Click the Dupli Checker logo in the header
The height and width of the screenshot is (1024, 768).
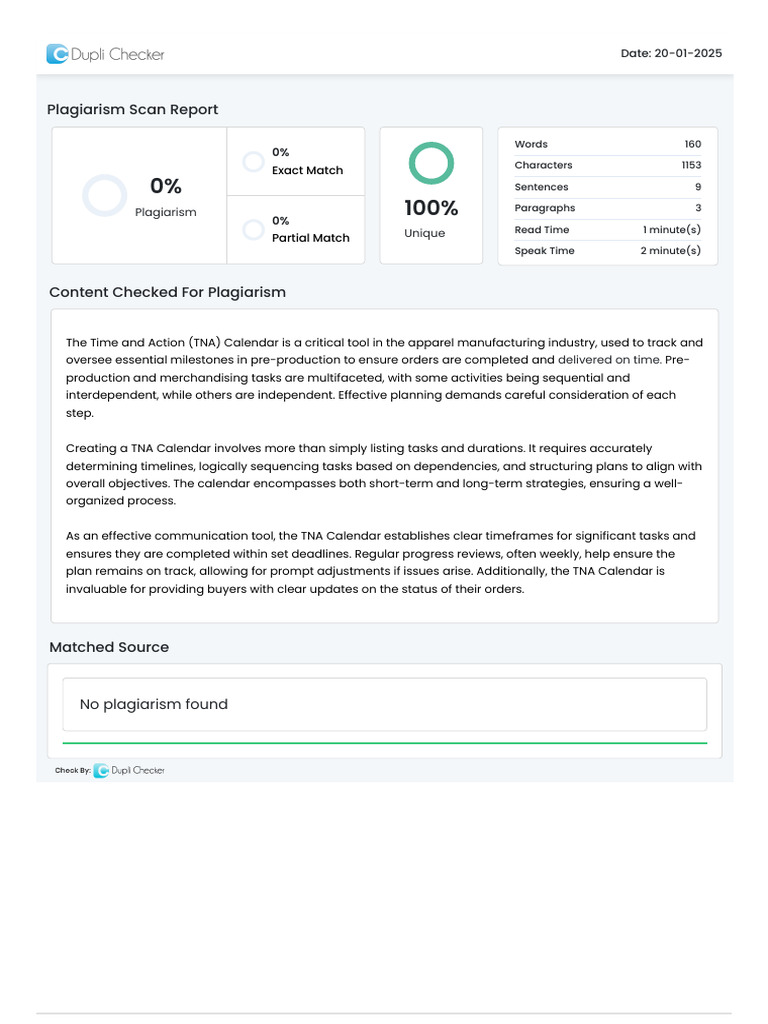[x=105, y=54]
